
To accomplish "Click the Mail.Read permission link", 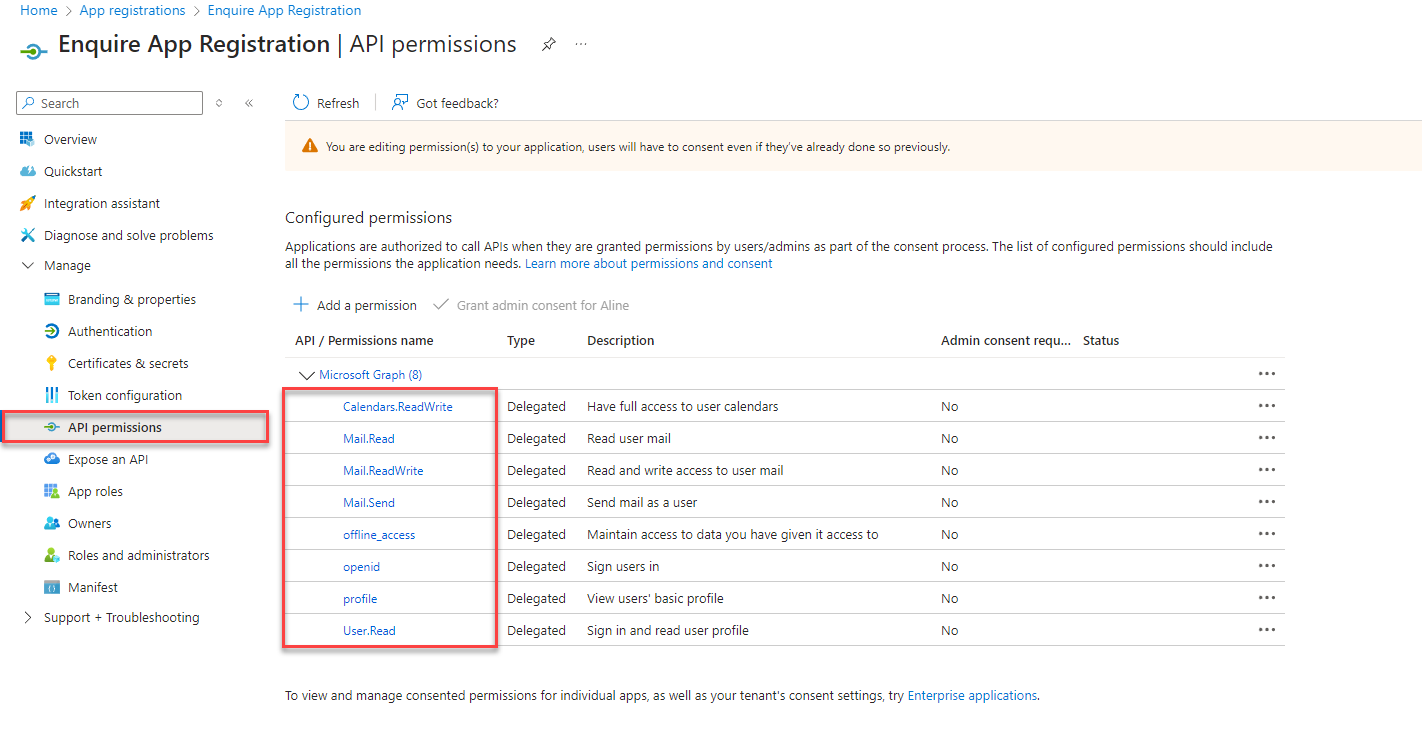I will 369,438.
